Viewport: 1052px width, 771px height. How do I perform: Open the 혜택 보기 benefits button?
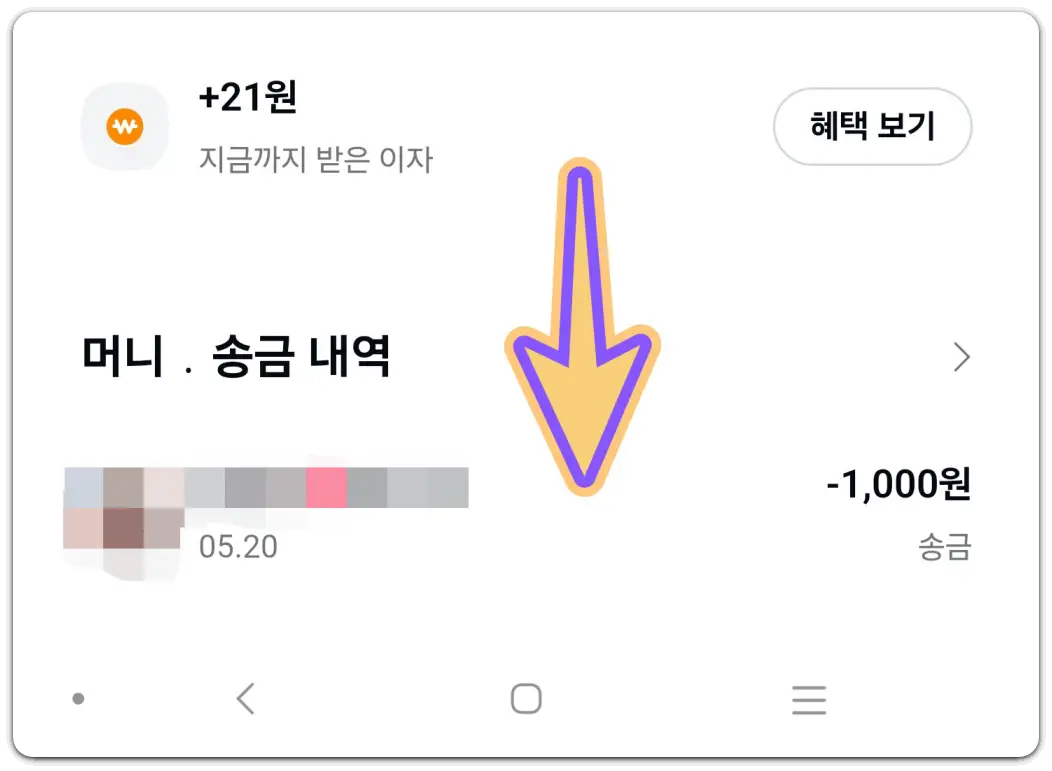pyautogui.click(x=872, y=127)
